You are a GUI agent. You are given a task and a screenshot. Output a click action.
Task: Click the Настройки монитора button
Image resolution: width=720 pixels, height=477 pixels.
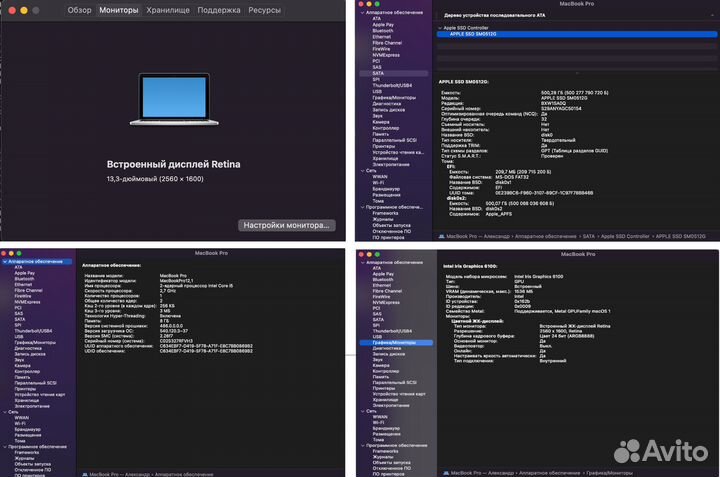pyautogui.click(x=287, y=225)
